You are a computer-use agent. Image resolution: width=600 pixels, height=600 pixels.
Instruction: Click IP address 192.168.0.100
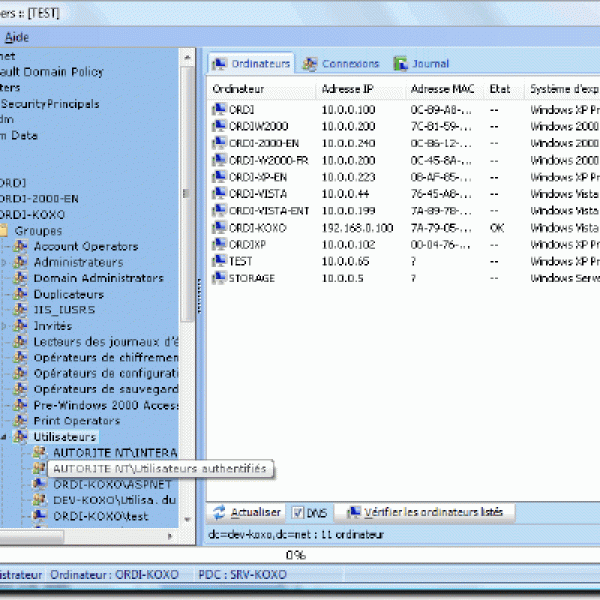tap(357, 228)
